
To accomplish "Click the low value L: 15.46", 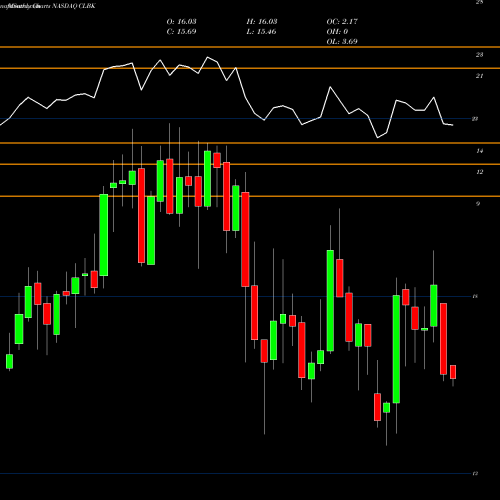I will coord(261,32).
